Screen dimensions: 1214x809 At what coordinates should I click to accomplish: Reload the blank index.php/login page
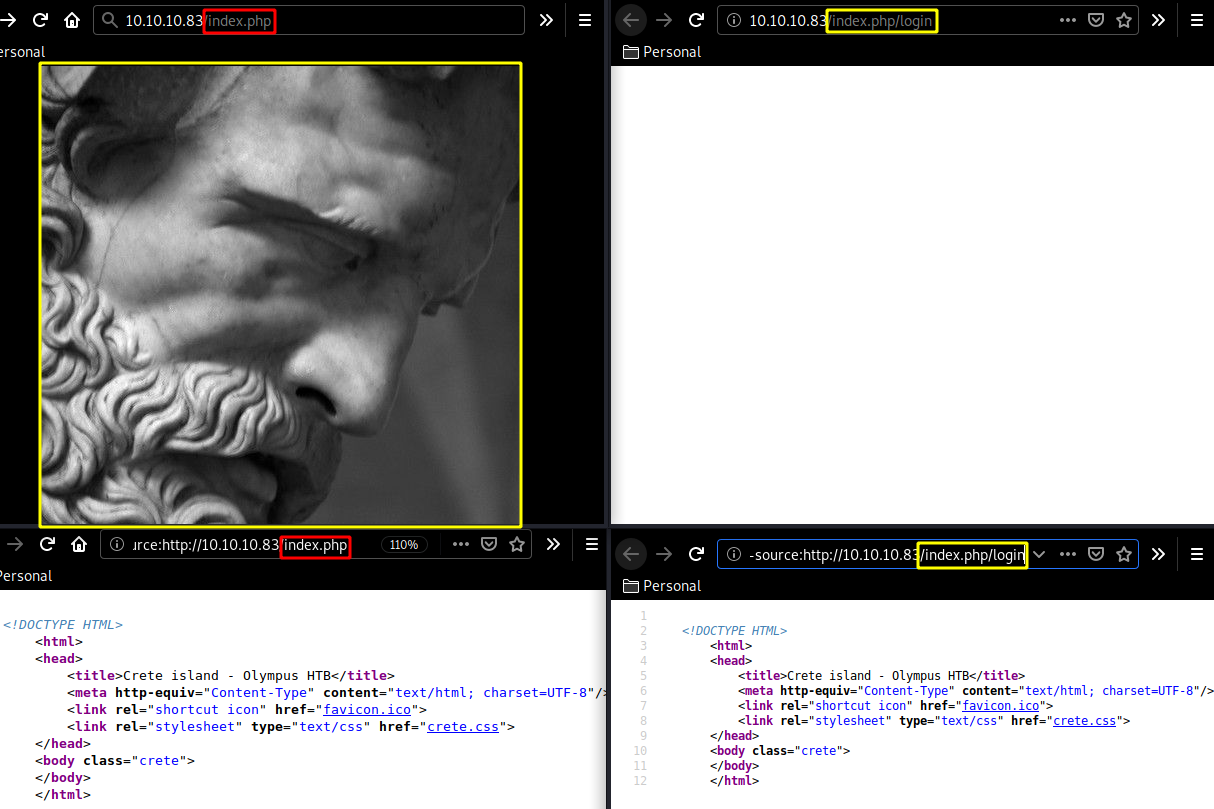[697, 20]
